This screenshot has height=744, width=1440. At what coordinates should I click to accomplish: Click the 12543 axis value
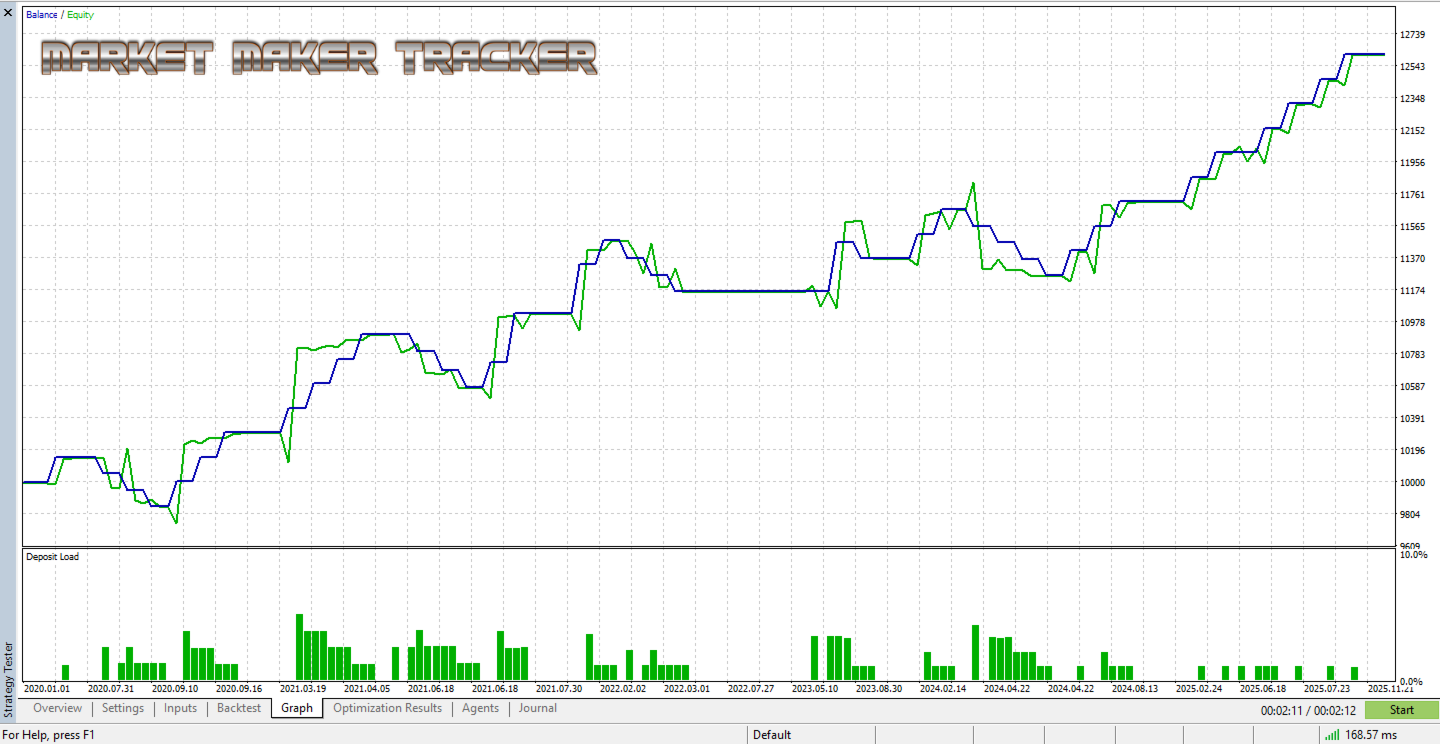[1413, 67]
